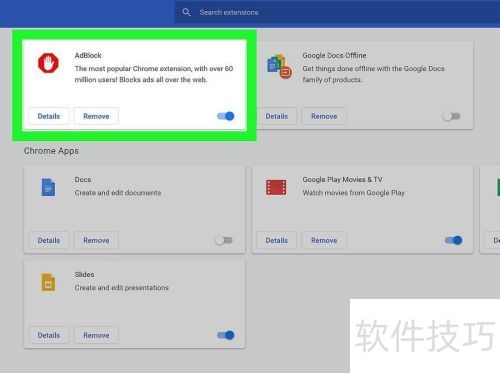Open Google Docs Offline Details

coord(277,116)
